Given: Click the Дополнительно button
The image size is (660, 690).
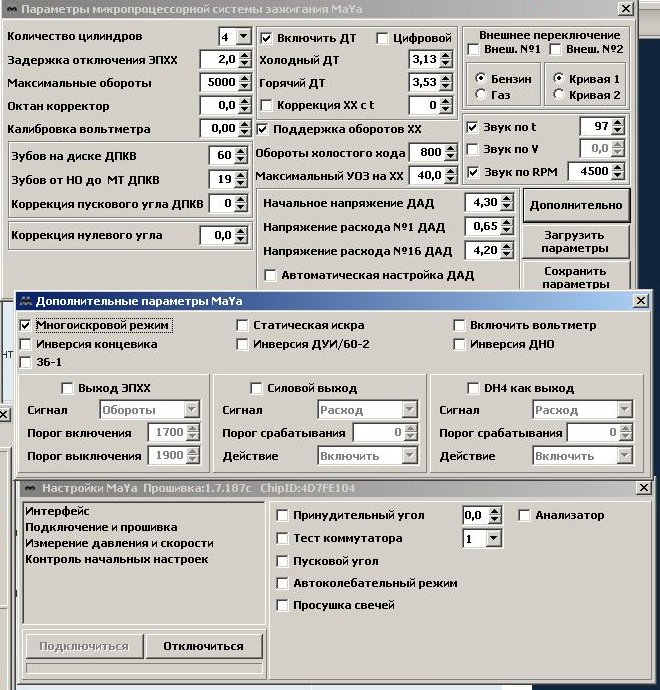Looking at the screenshot, I should [x=576, y=205].
